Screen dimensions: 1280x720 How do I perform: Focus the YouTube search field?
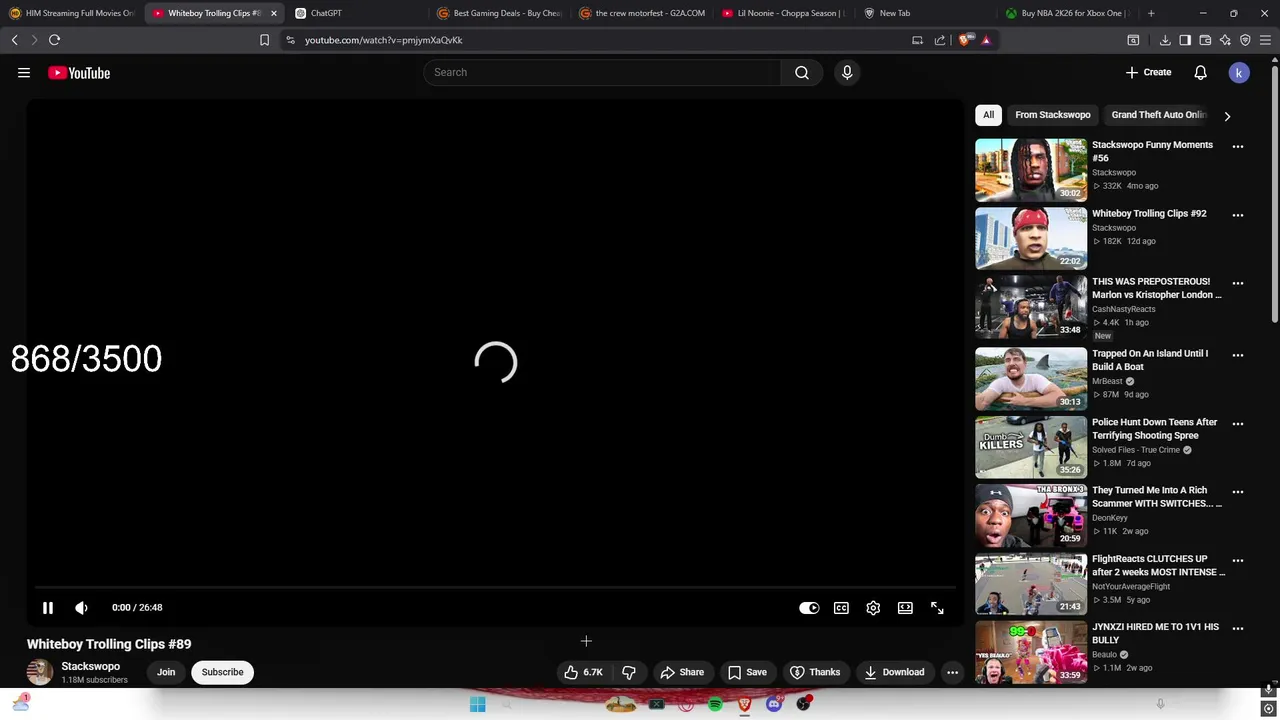pyautogui.click(x=602, y=72)
